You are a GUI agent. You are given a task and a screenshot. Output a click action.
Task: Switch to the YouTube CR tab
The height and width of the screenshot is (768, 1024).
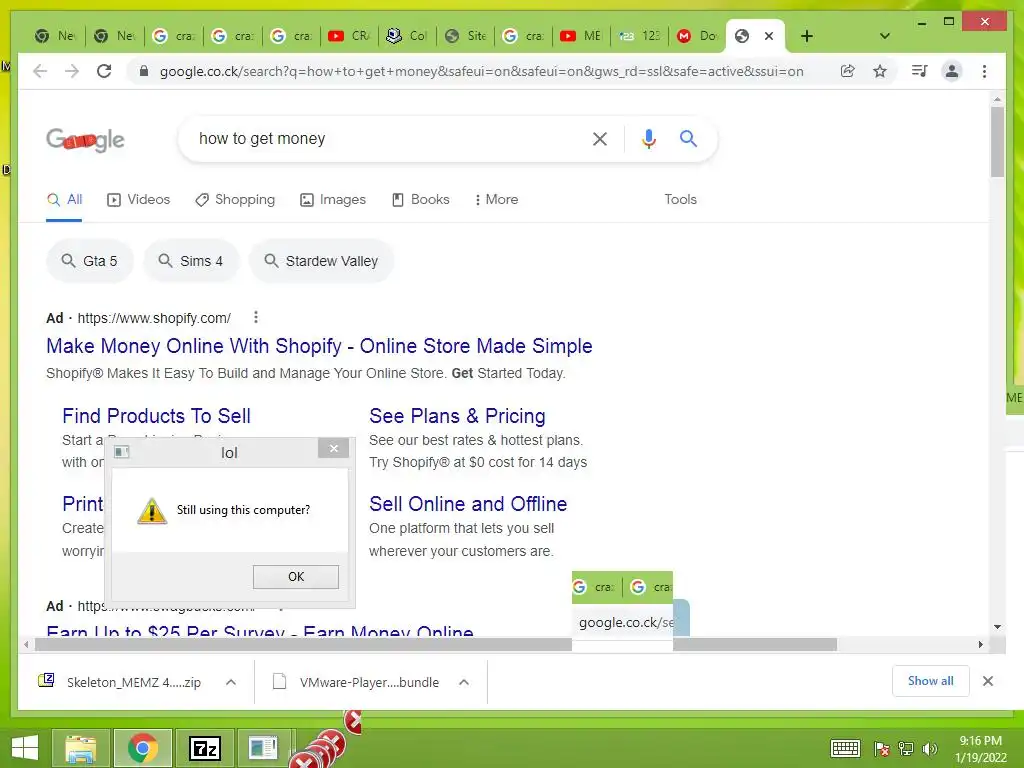tap(349, 36)
